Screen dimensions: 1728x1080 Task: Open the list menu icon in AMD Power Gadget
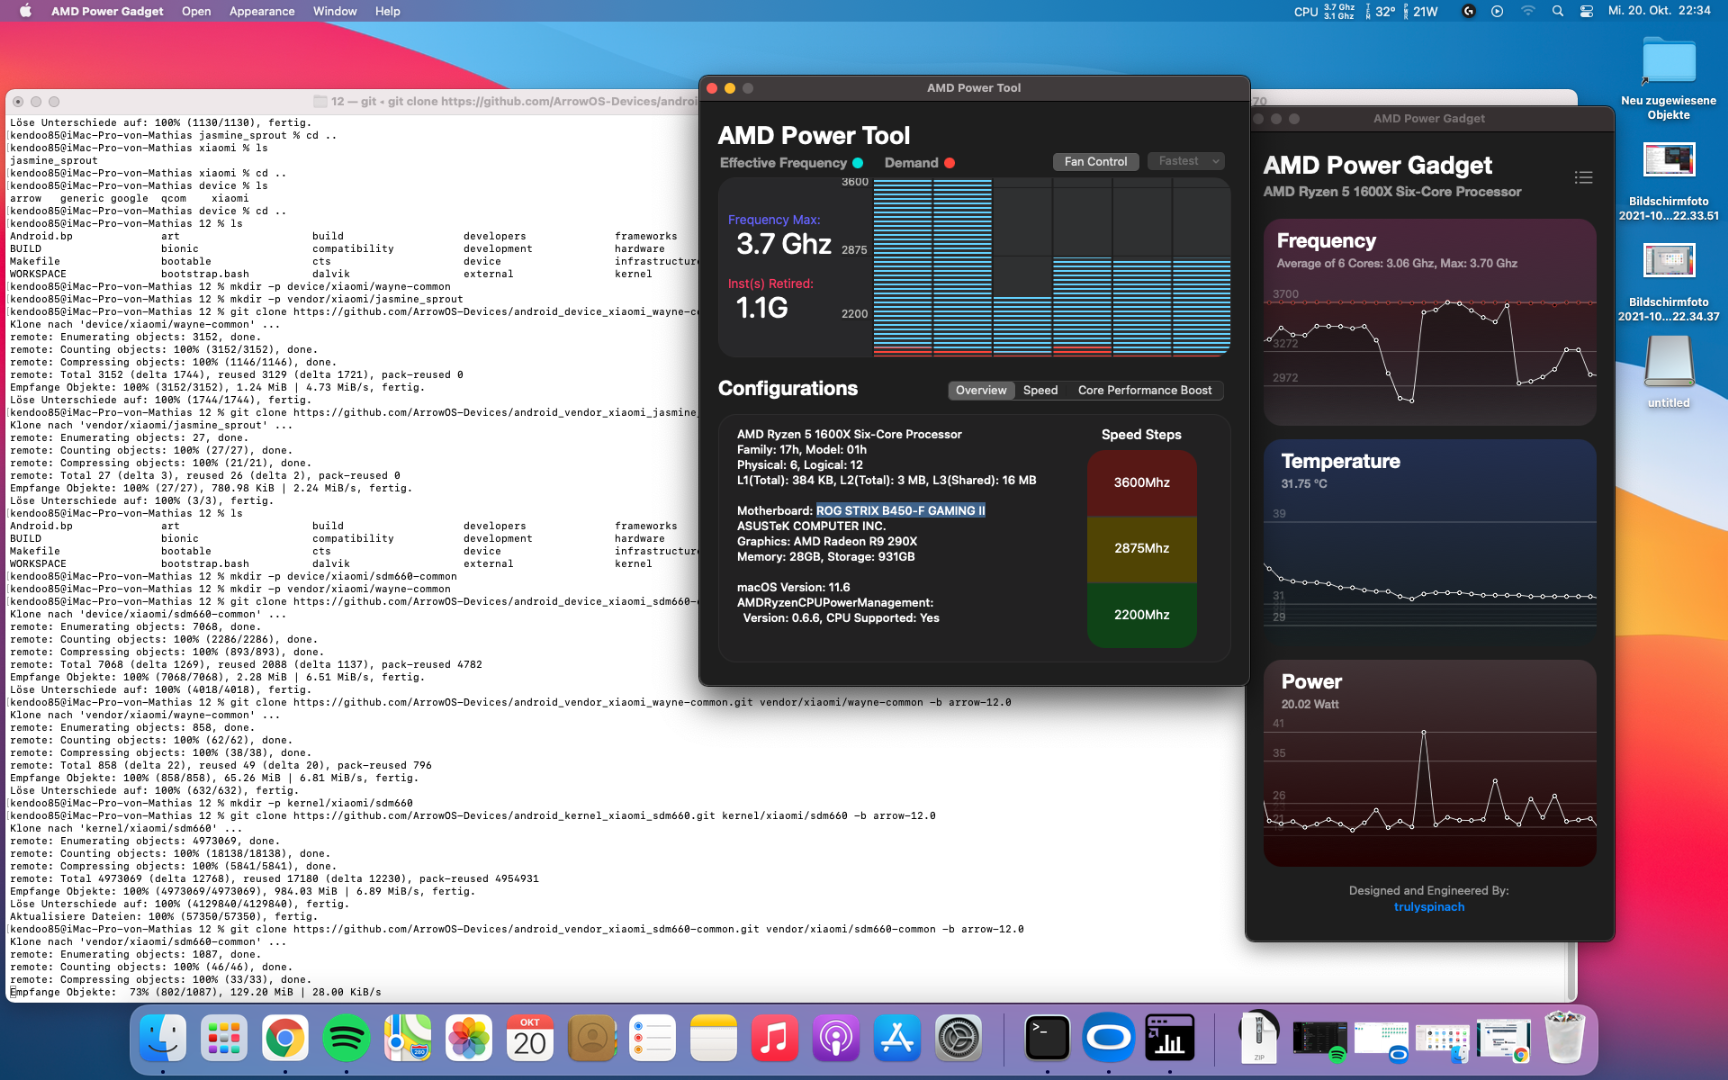[x=1583, y=177]
